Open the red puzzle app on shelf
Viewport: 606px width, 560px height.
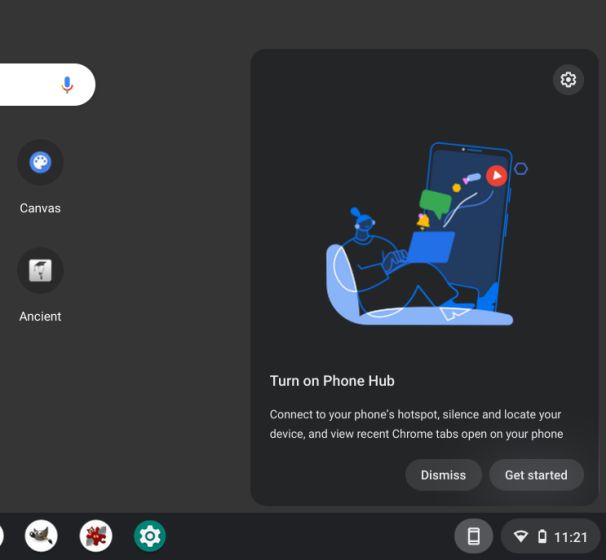(96, 536)
